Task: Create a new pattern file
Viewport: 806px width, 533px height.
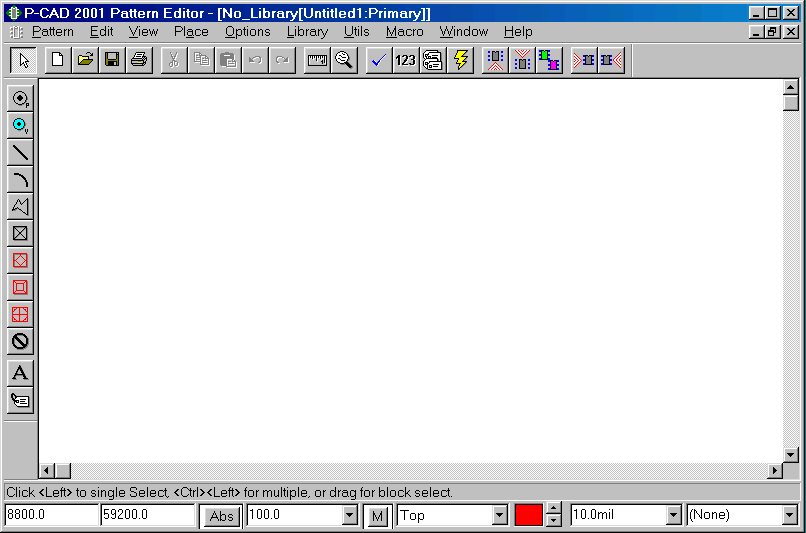Action: click(x=58, y=60)
